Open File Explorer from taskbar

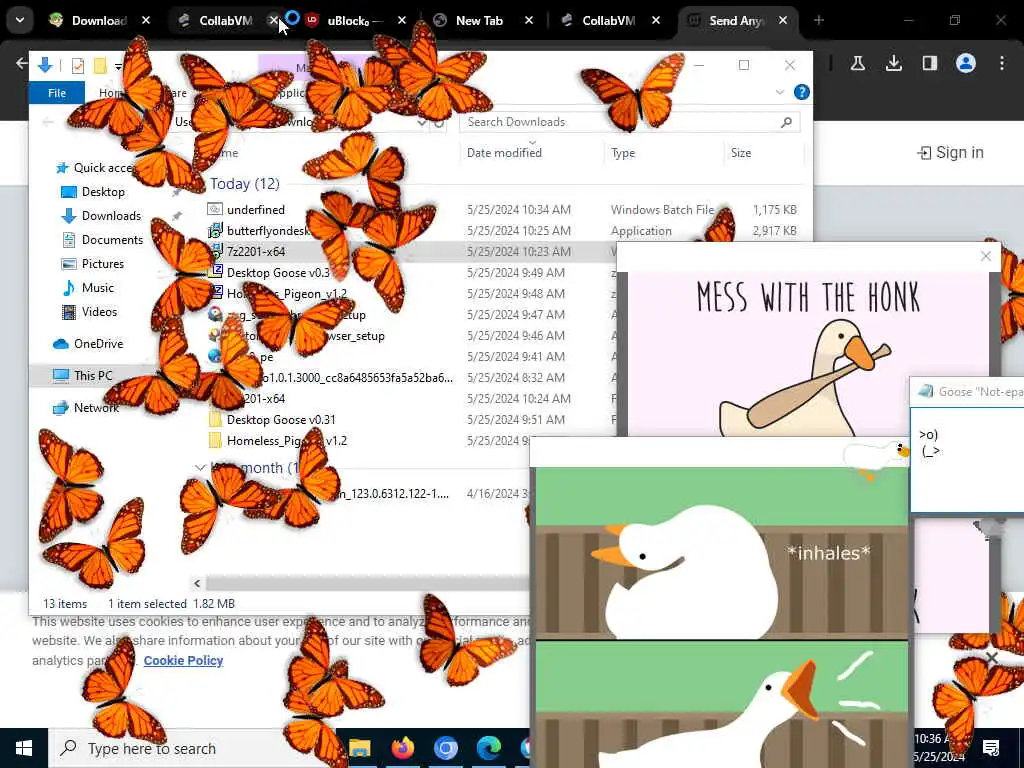click(360, 748)
